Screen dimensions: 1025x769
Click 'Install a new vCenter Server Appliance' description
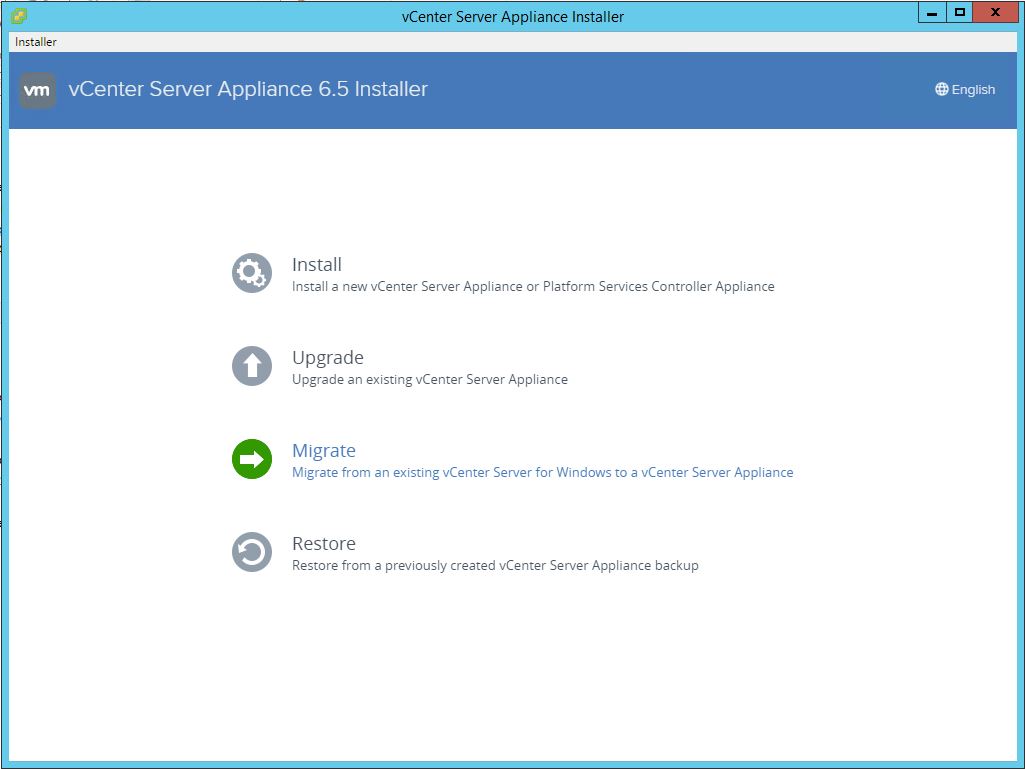point(532,286)
